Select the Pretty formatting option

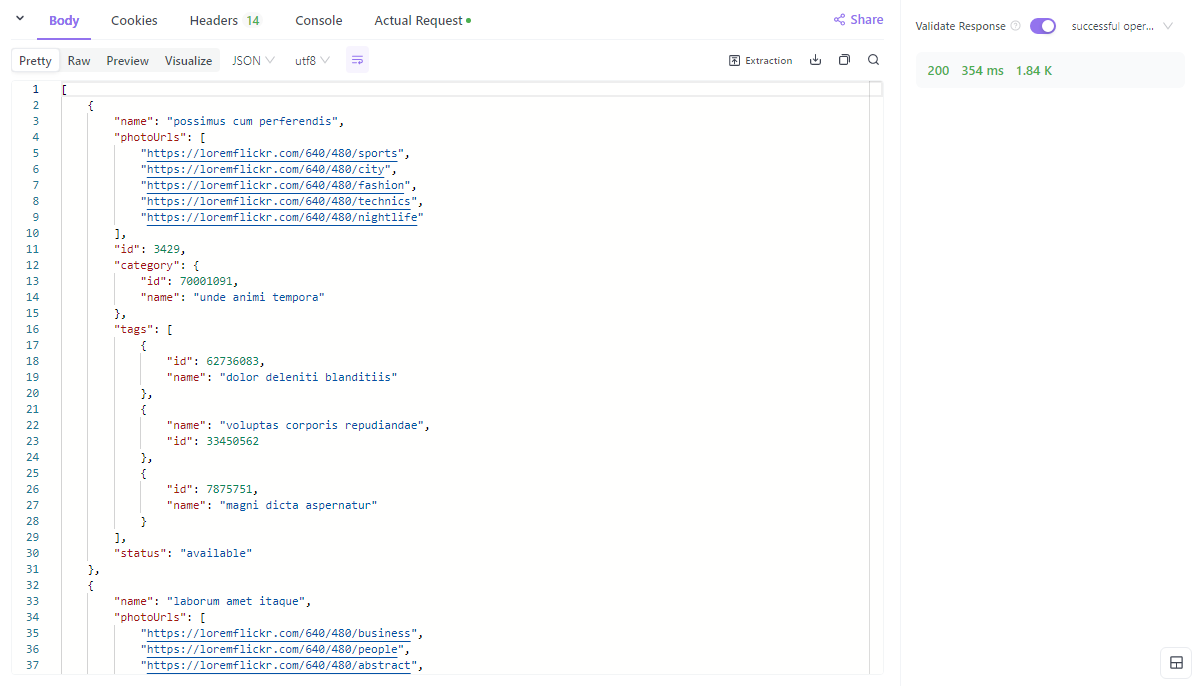click(x=34, y=60)
